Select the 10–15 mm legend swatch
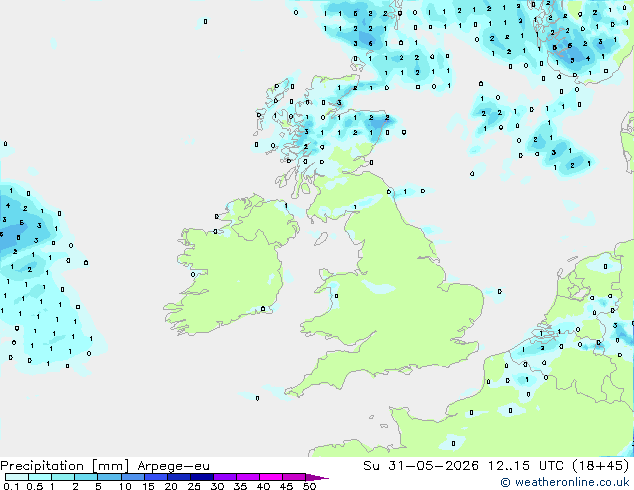Image resolution: width=634 pixels, height=490 pixels. click(132, 477)
